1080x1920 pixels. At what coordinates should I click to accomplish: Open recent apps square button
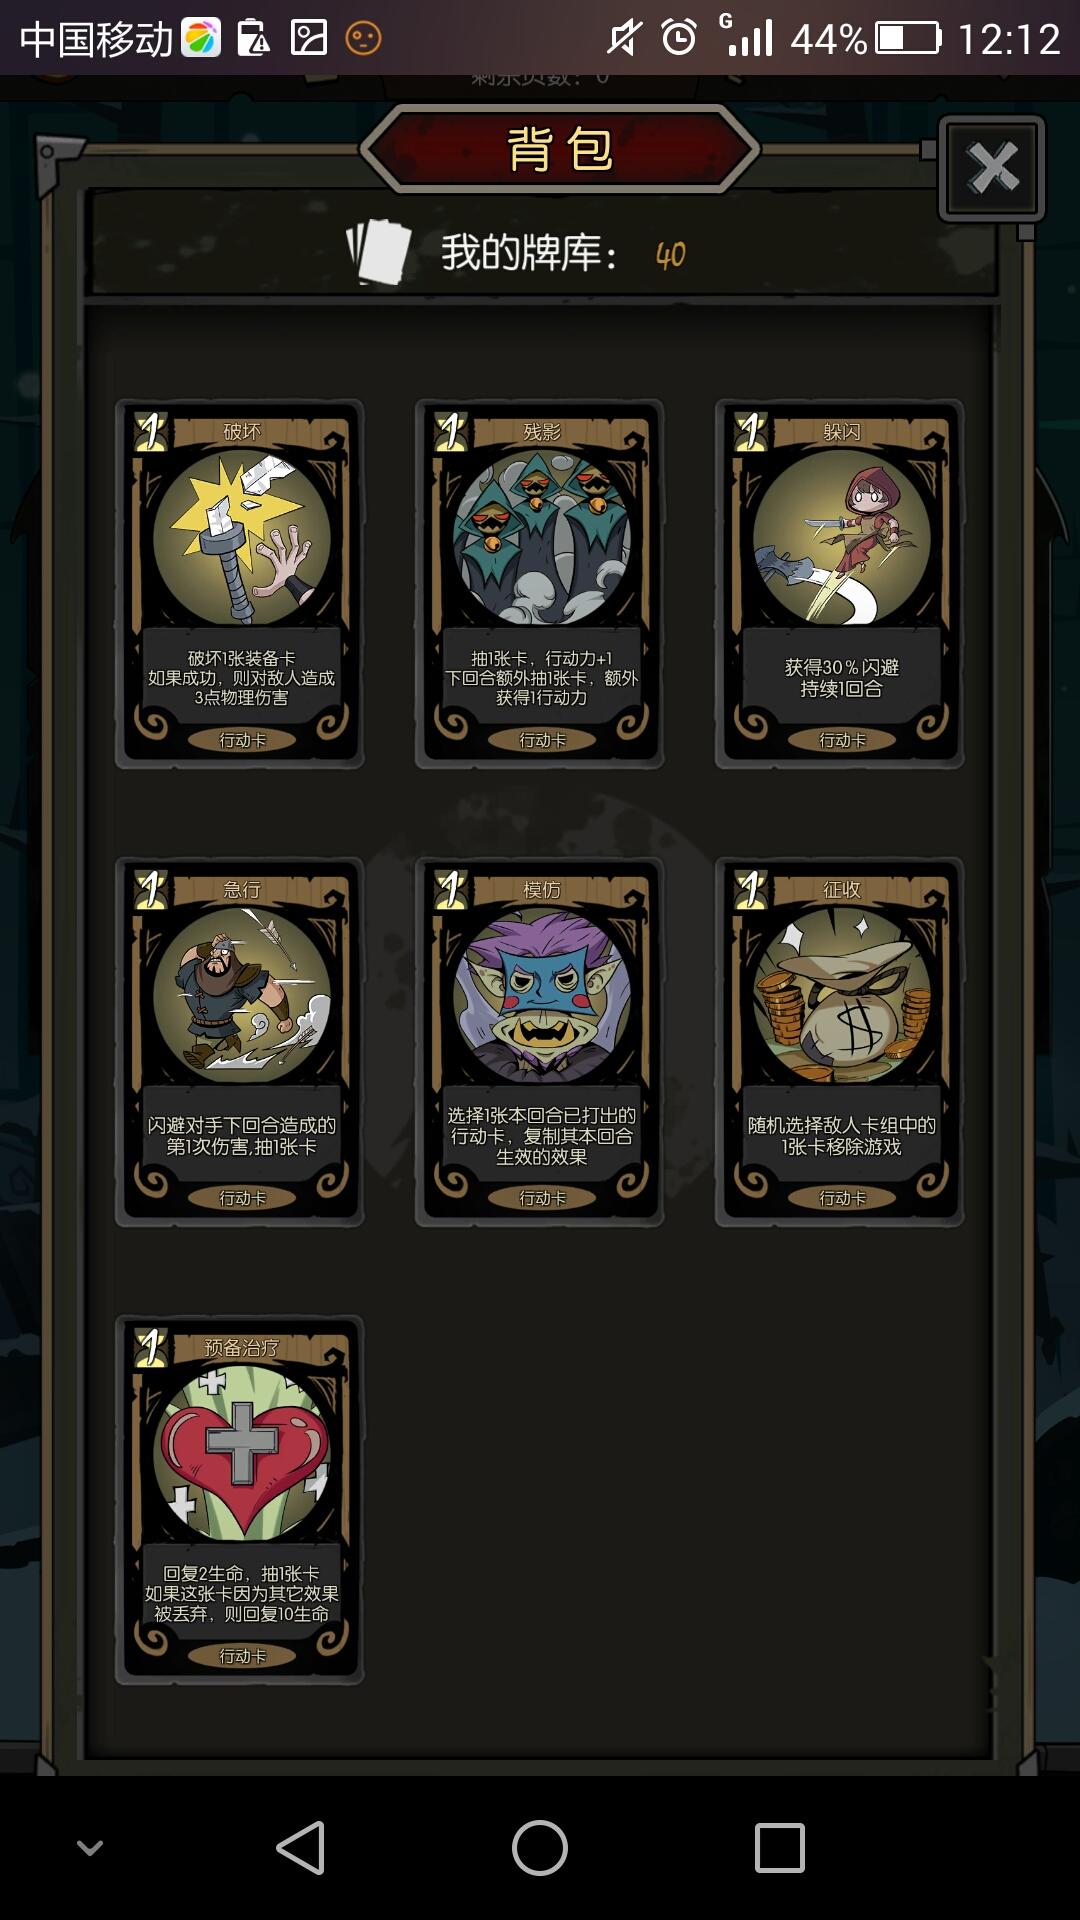tap(779, 1847)
